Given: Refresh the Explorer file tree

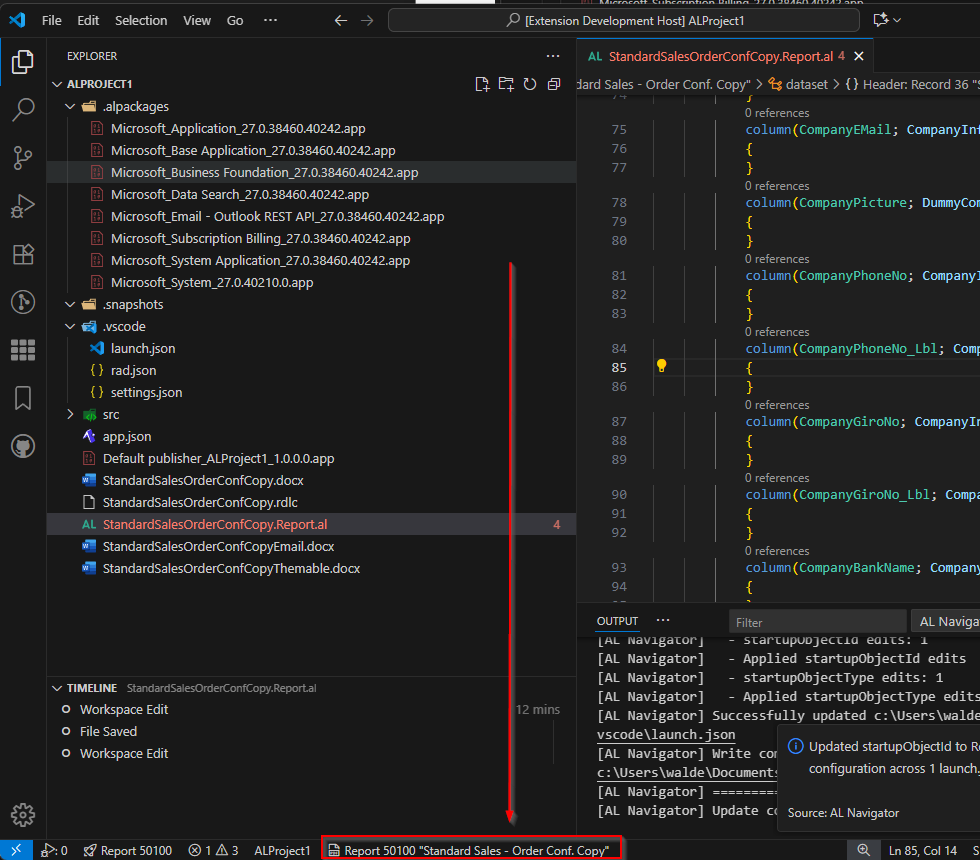Looking at the screenshot, I should point(530,85).
